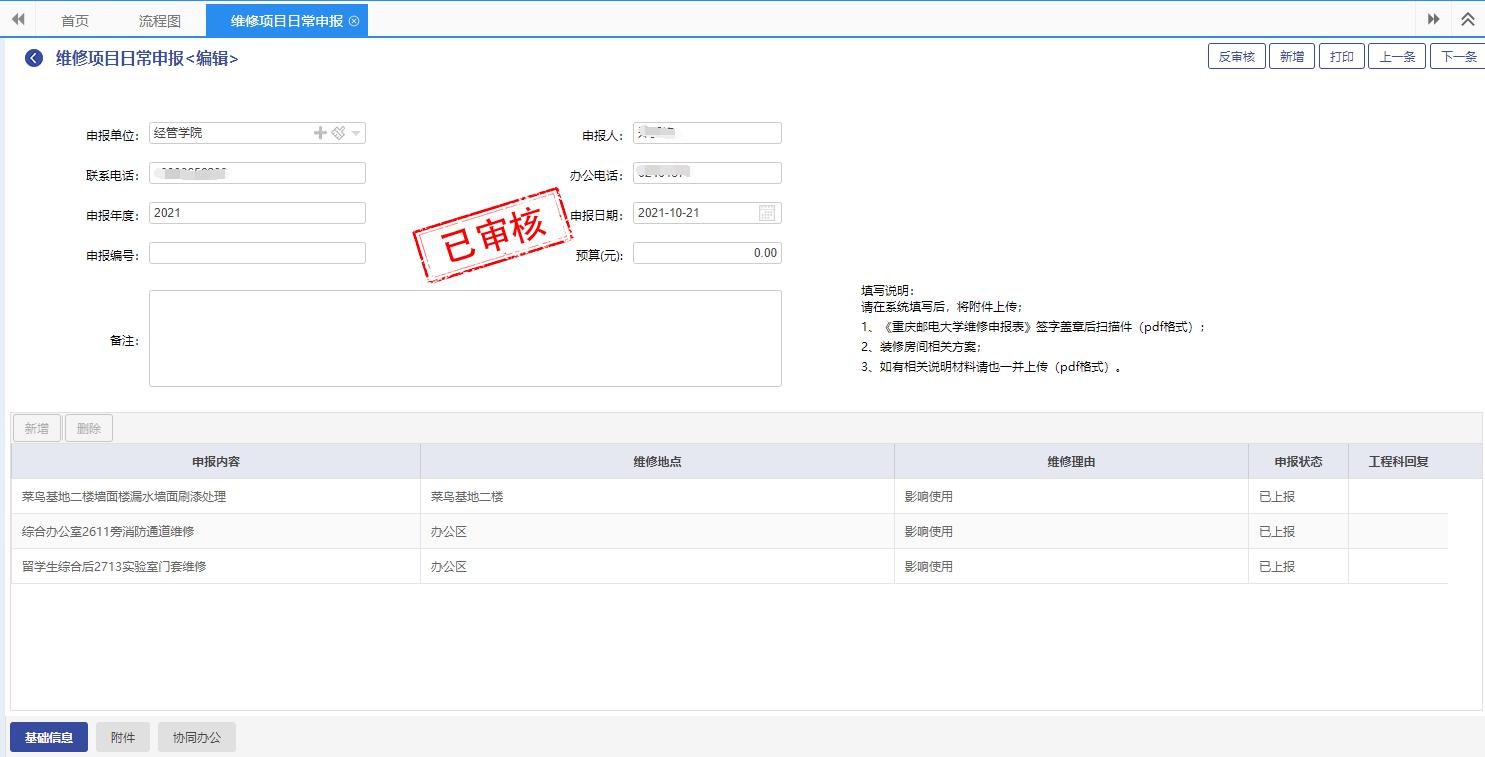Go to the previous record with 上一条

click(1397, 57)
